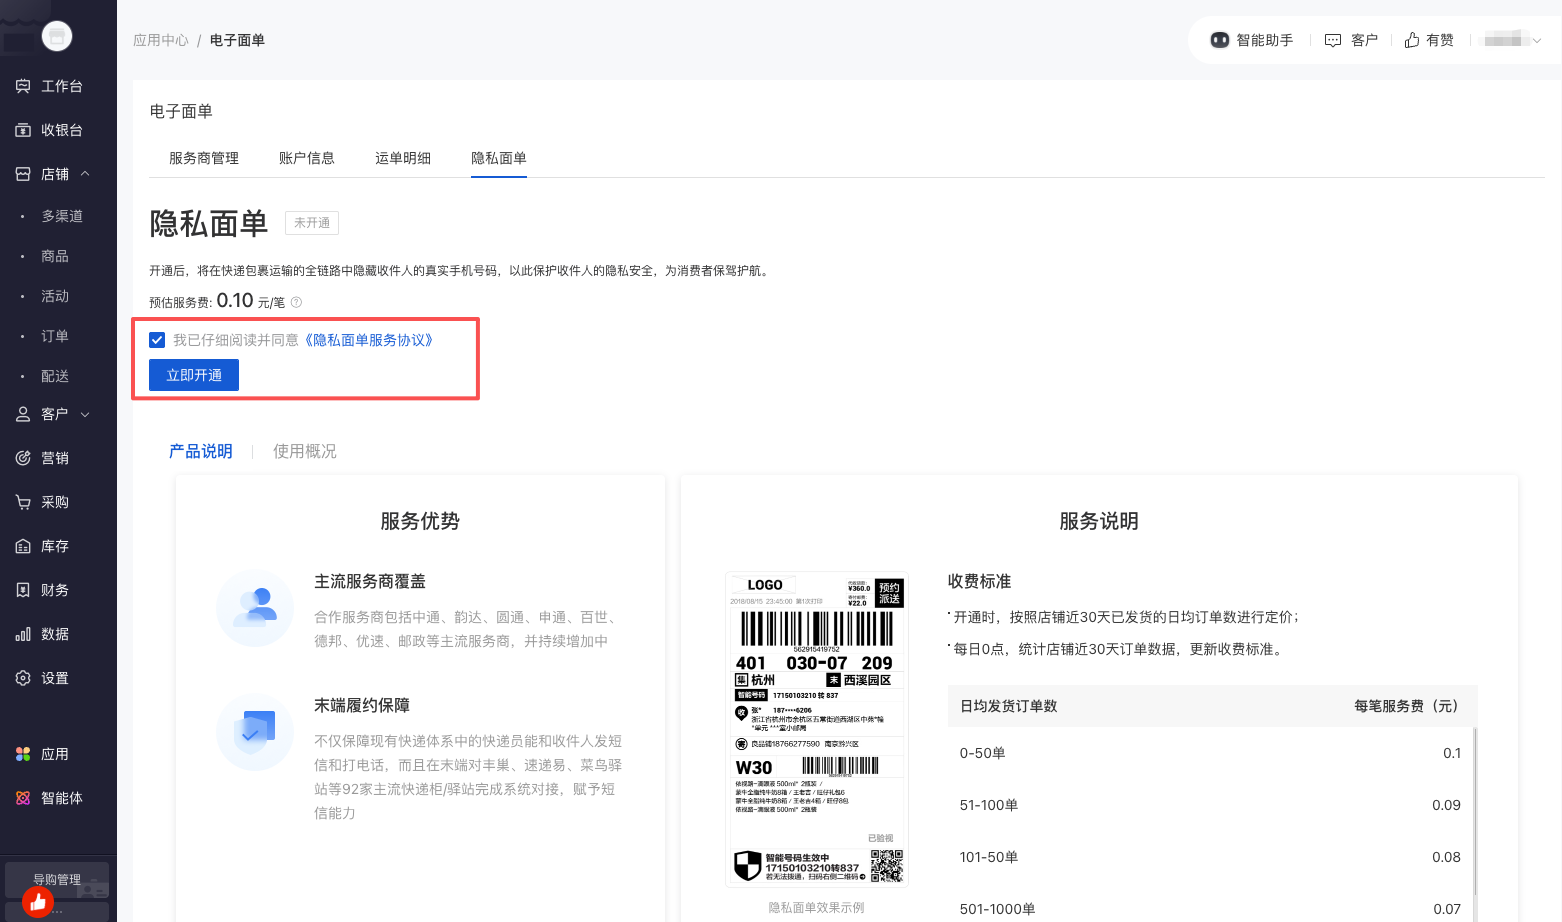Open the account dropdown in top-right corner

(x=1512, y=40)
